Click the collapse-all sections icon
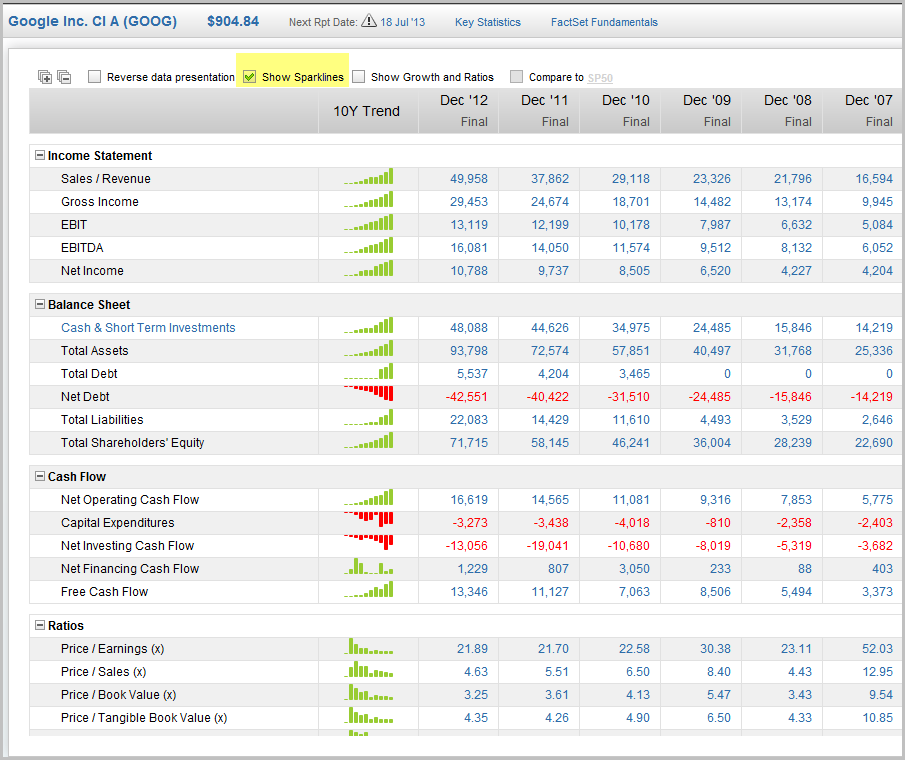This screenshot has width=905, height=760. point(63,76)
